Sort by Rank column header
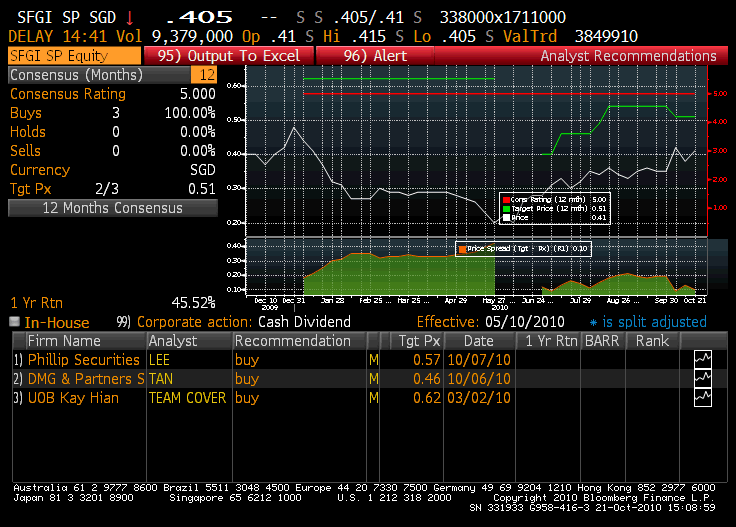Screen dimensions: 736x527 click(x=652, y=341)
